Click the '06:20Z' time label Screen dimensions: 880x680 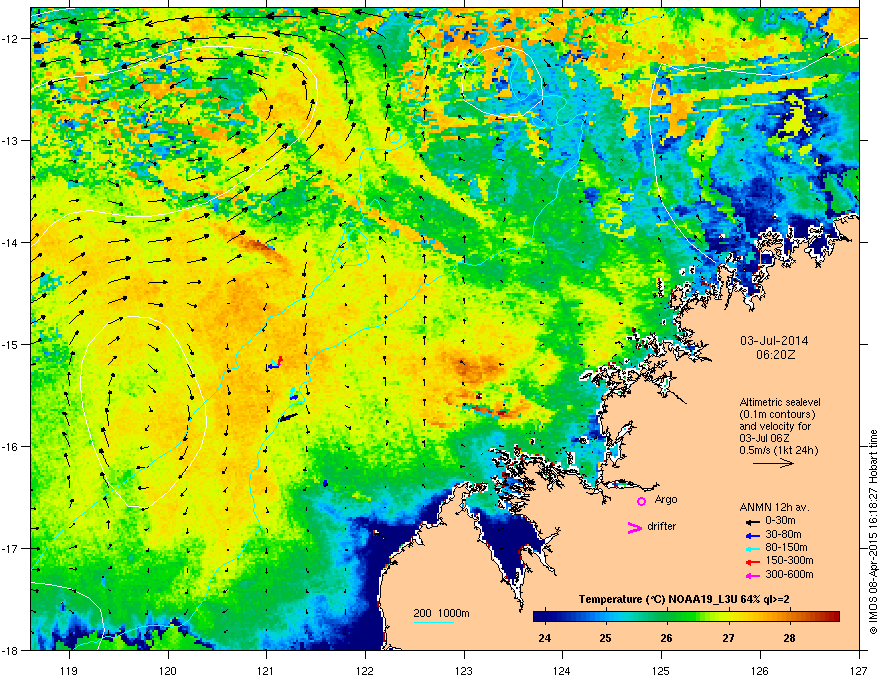[775, 355]
